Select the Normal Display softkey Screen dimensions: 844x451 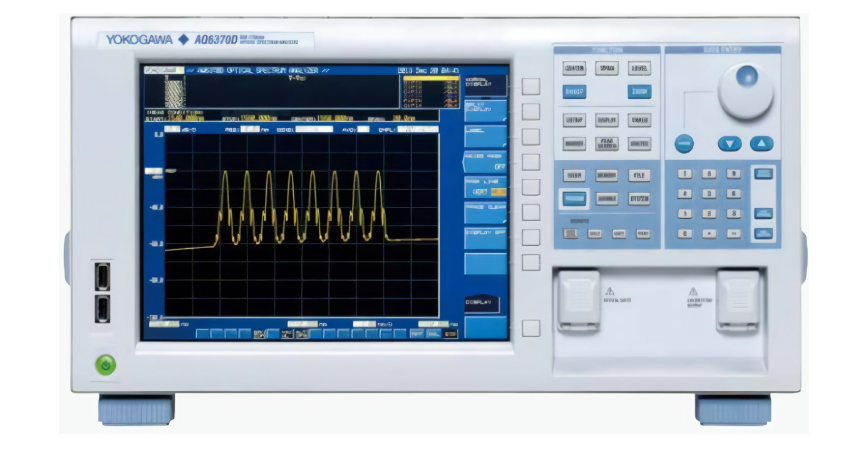pos(486,84)
